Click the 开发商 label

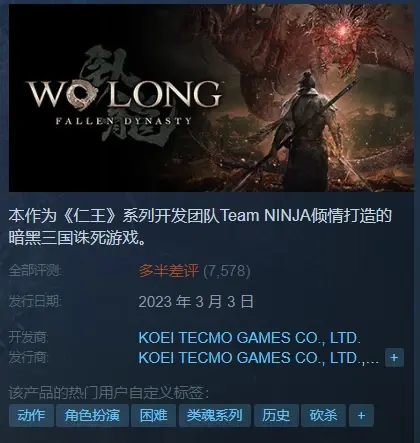[28, 338]
